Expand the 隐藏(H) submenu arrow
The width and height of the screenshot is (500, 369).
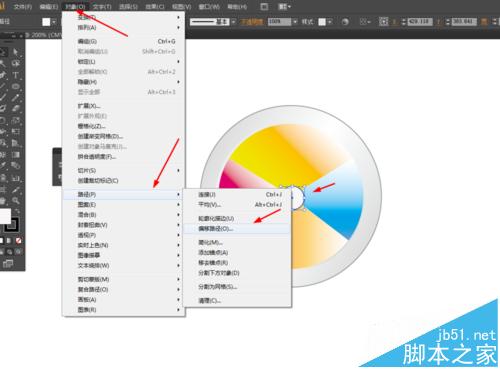[179, 82]
